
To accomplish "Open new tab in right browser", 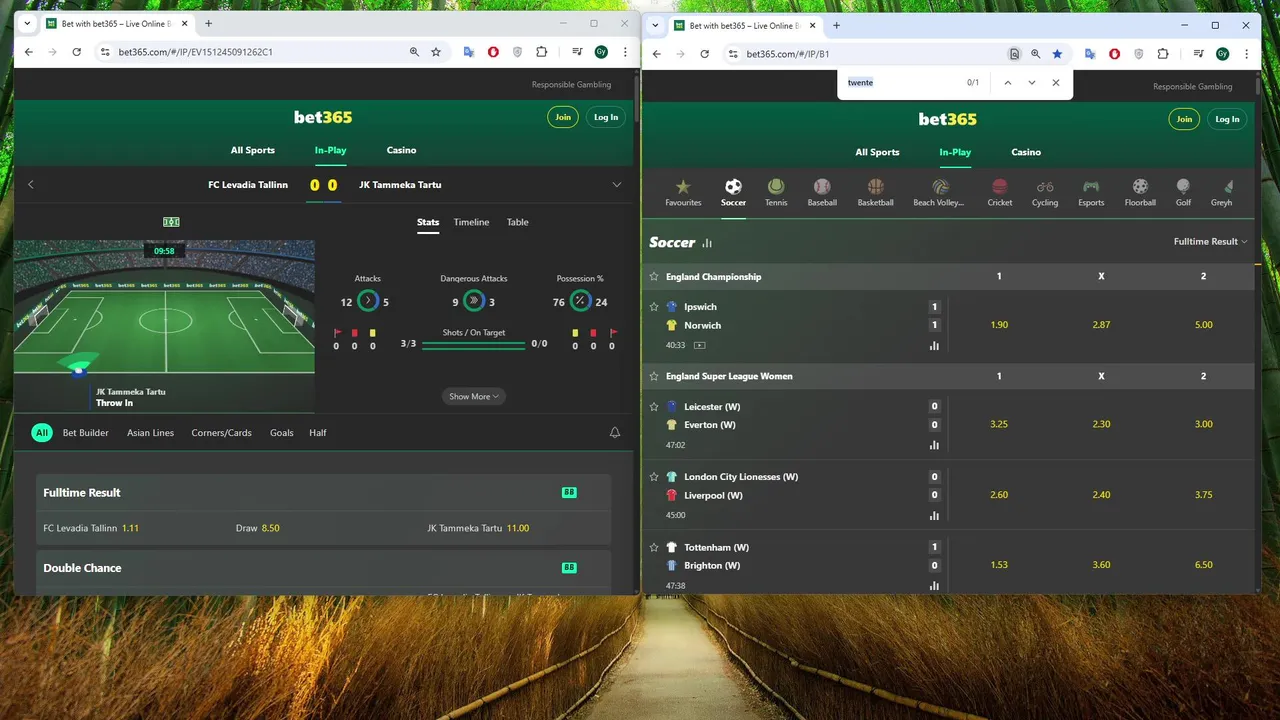I will coord(837,25).
